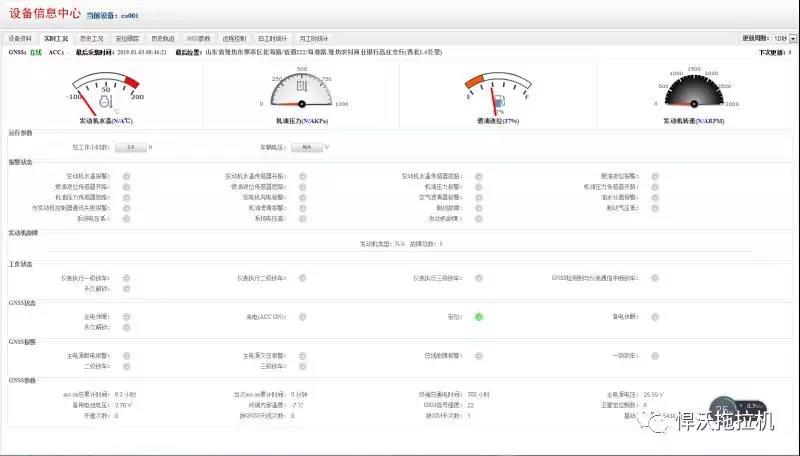
Task: Click the engine RPM gauge
Action: (692, 90)
